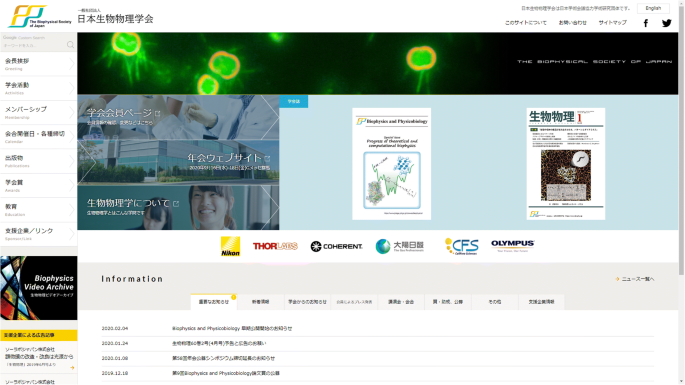
Task: Open the Coherent sponsor logo
Action: [336, 246]
